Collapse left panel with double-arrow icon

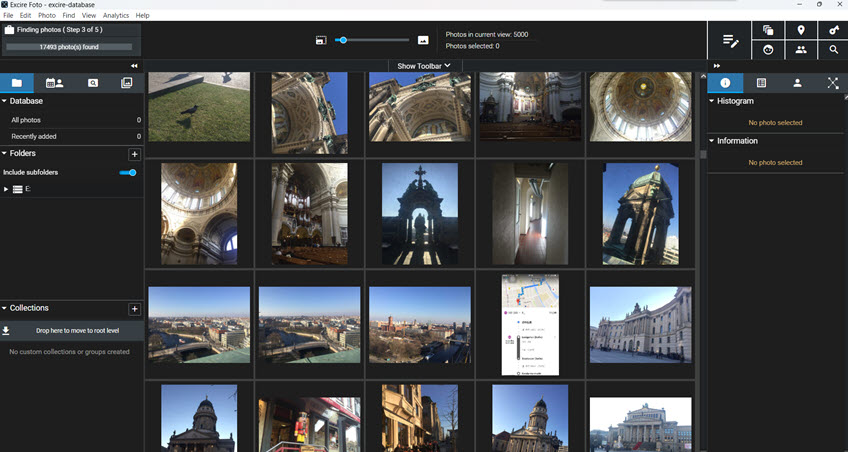(x=134, y=66)
